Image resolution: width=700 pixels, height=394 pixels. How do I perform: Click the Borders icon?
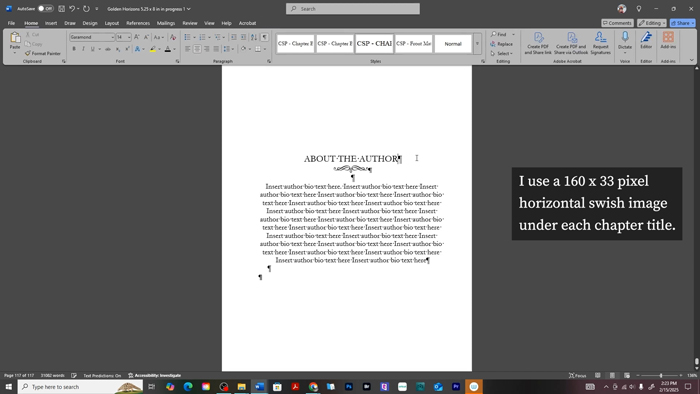click(258, 49)
